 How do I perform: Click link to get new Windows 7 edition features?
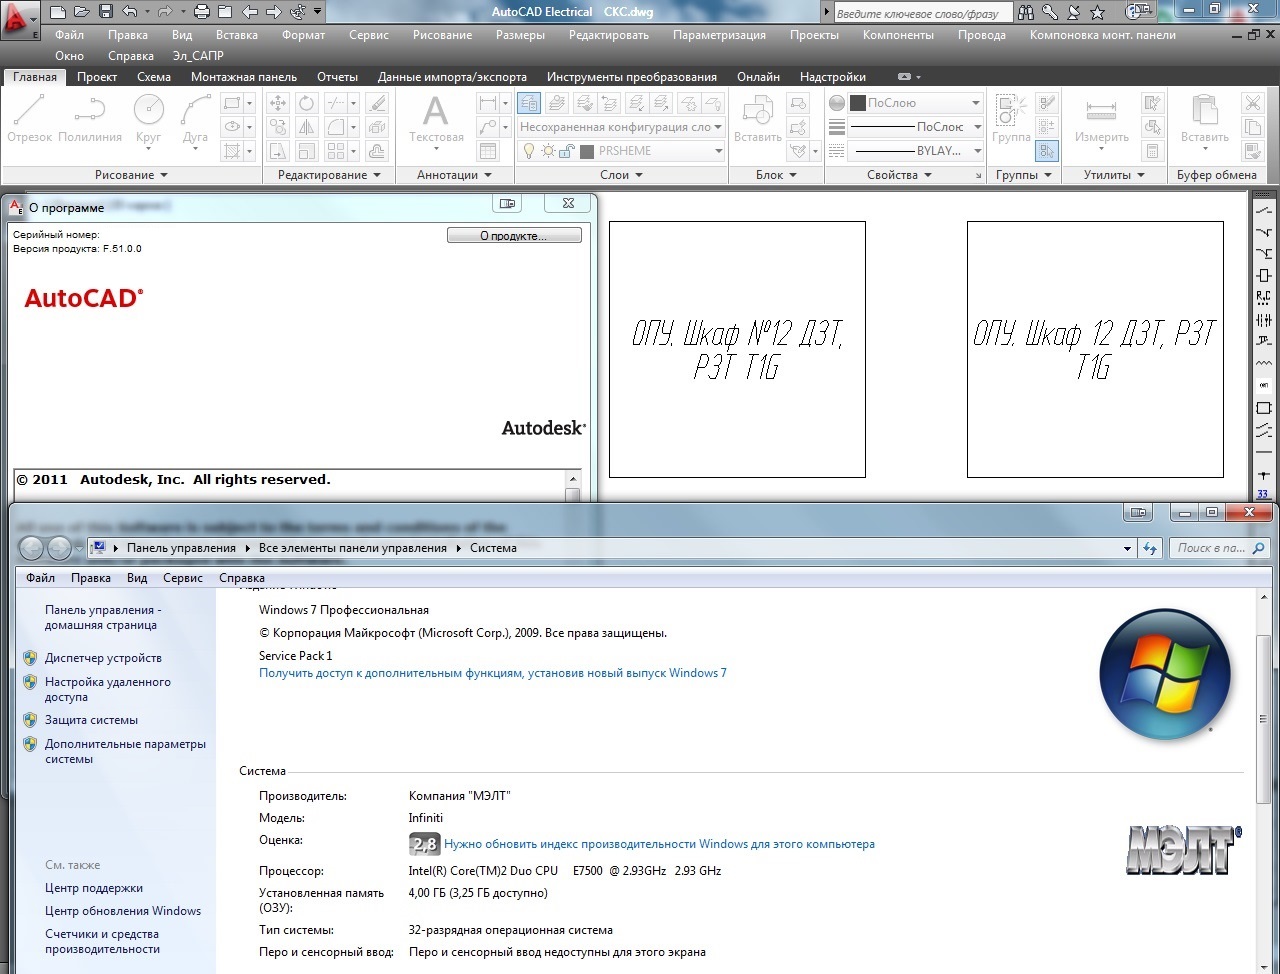[493, 673]
